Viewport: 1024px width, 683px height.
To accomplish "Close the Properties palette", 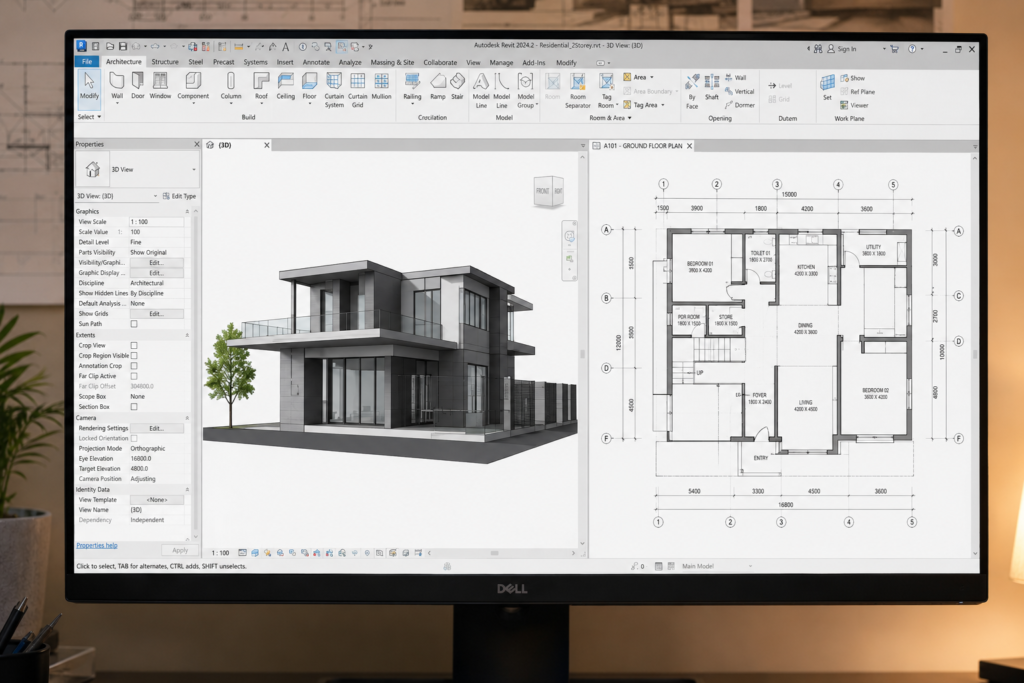I will 197,144.
